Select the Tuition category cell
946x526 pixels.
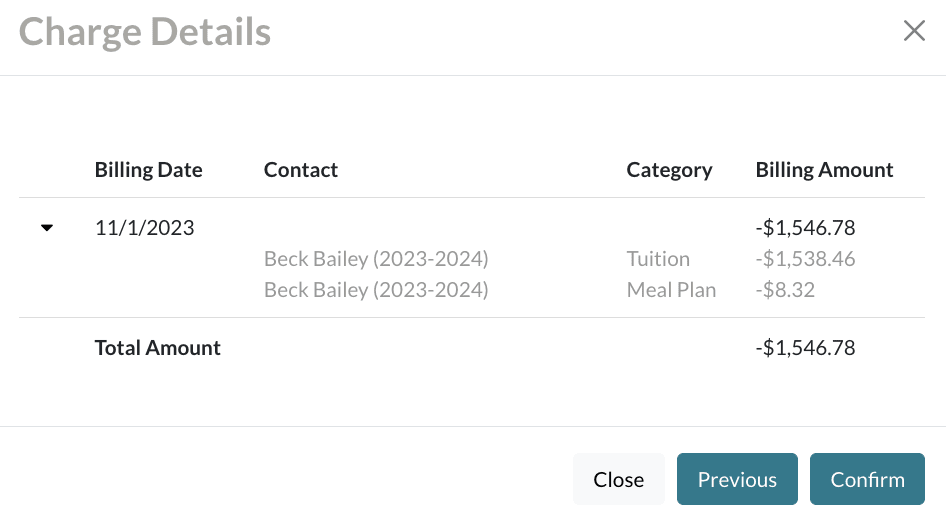[x=658, y=259]
